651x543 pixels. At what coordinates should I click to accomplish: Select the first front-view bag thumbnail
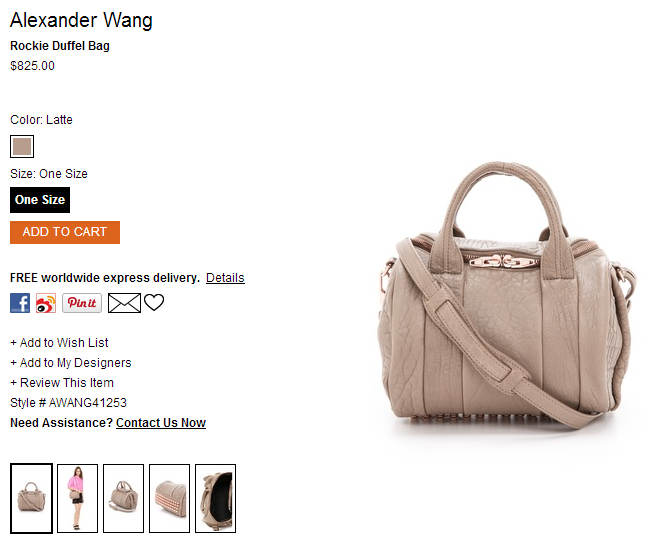coord(32,498)
